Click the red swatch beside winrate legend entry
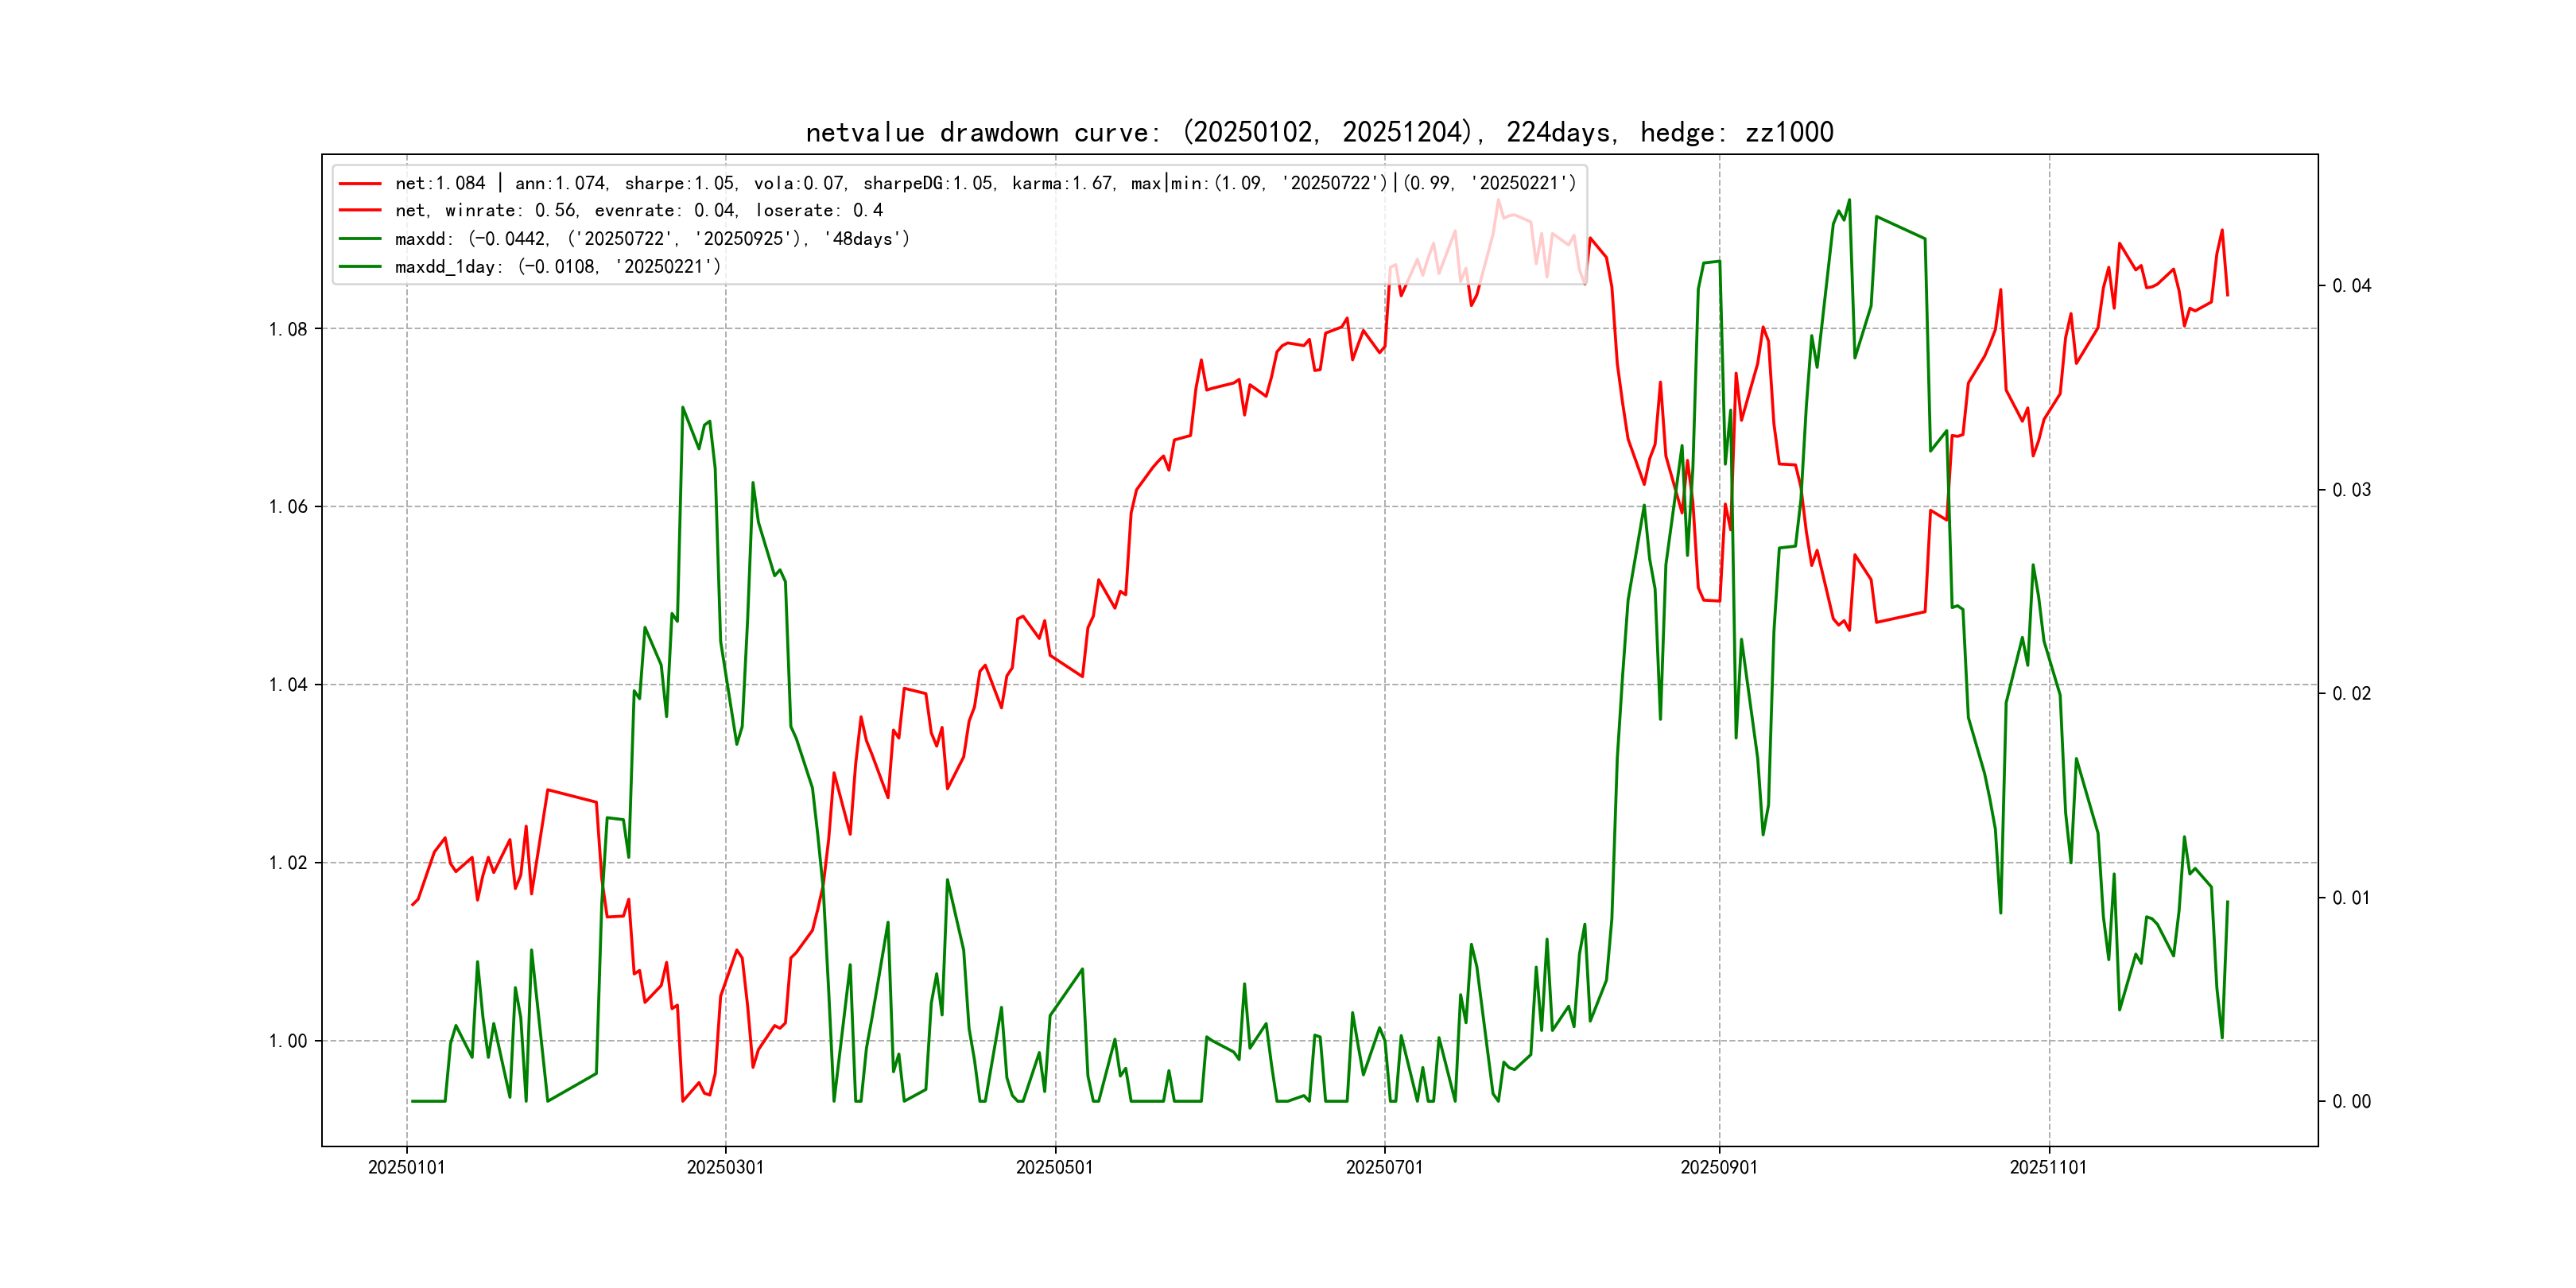 [x=360, y=210]
